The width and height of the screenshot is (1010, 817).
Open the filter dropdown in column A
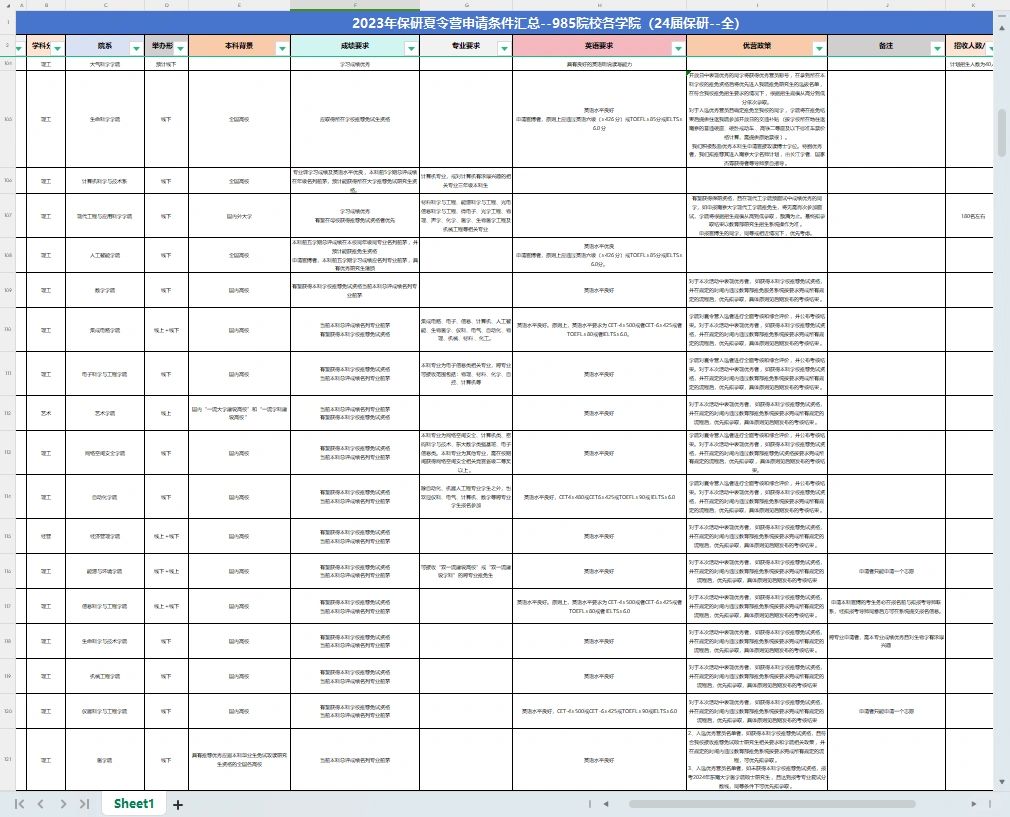click(19, 48)
